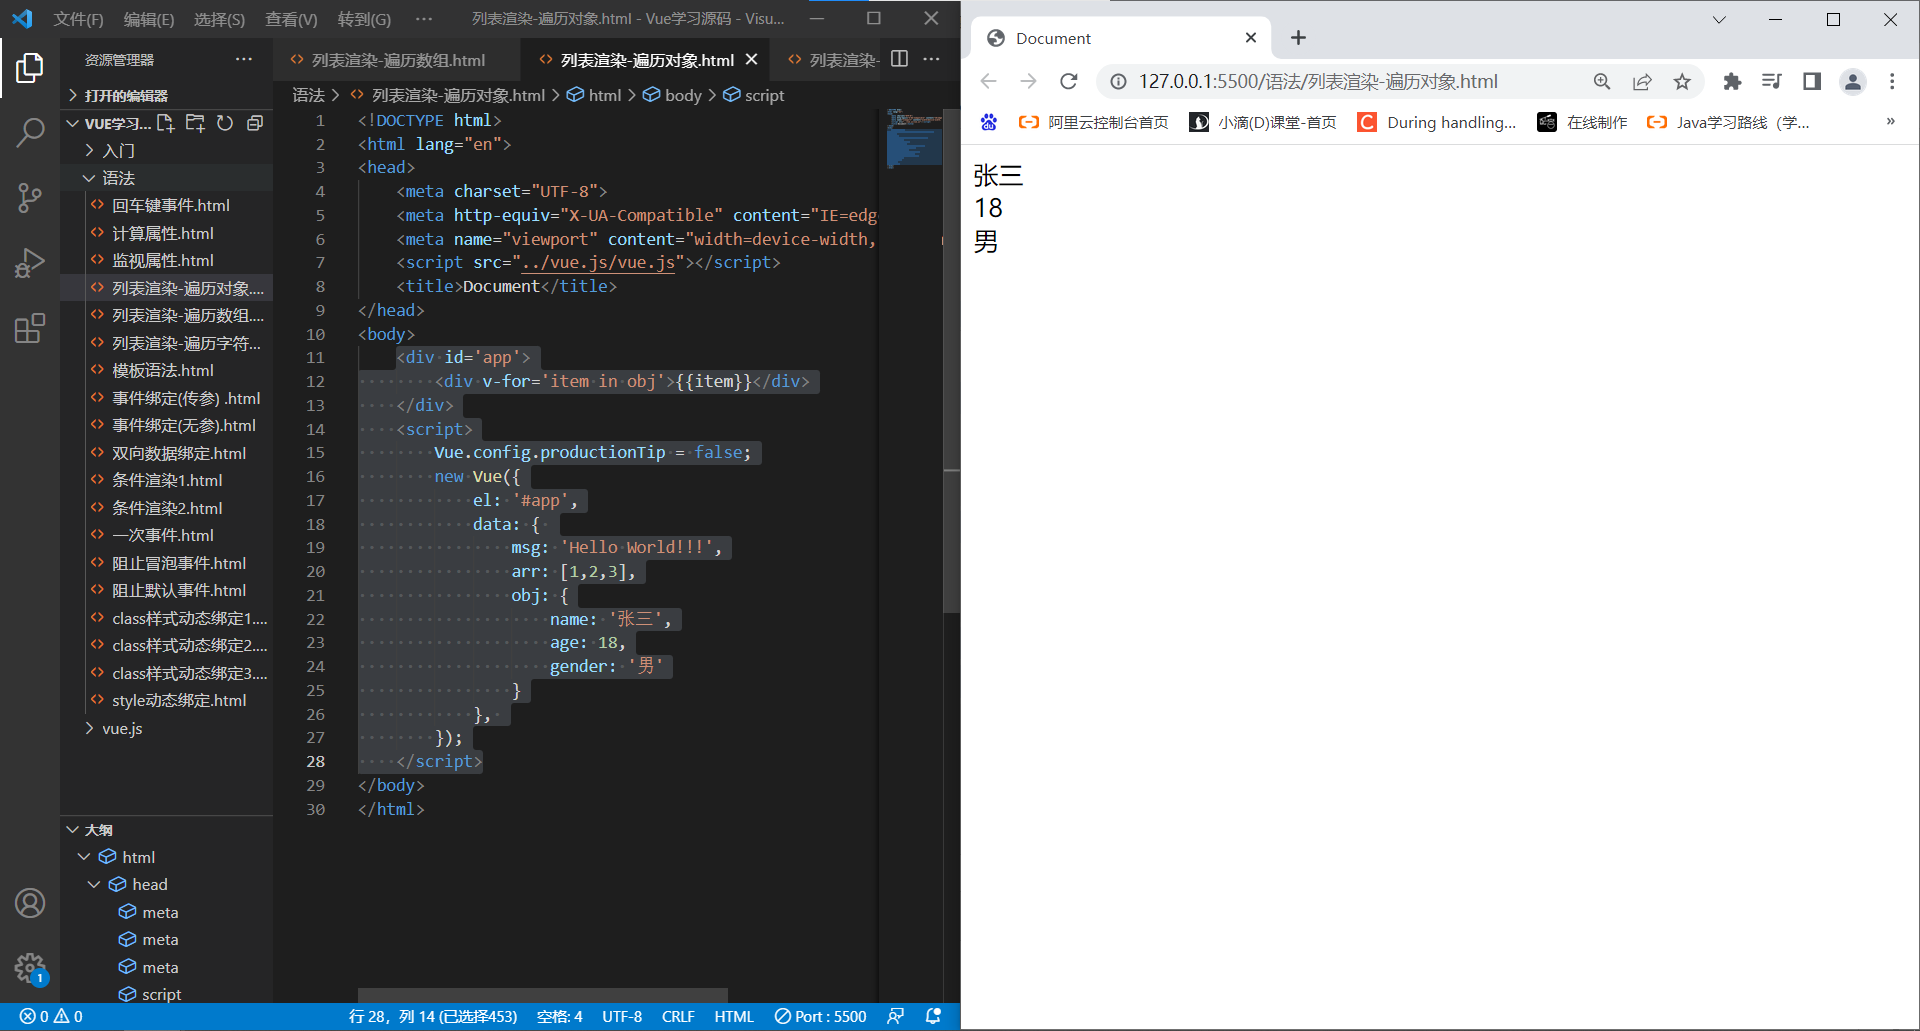The height and width of the screenshot is (1031, 1920).
Task: Toggle Chrome side panel
Action: (1812, 82)
